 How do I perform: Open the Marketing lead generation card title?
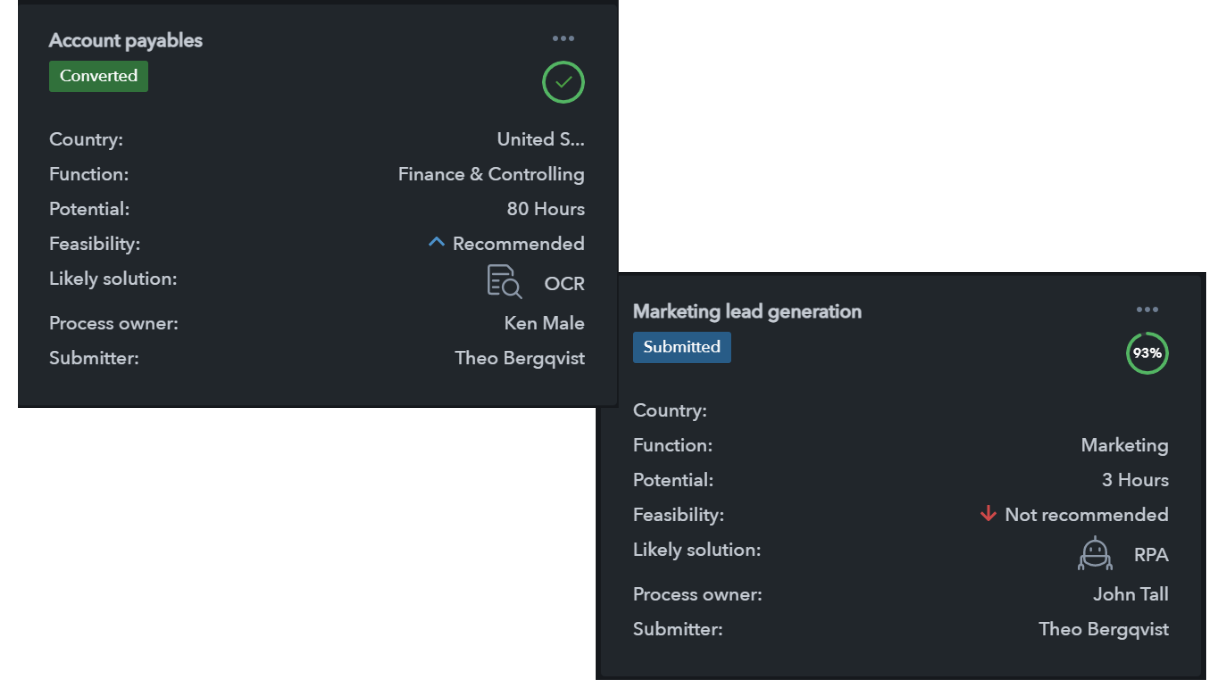tap(747, 312)
